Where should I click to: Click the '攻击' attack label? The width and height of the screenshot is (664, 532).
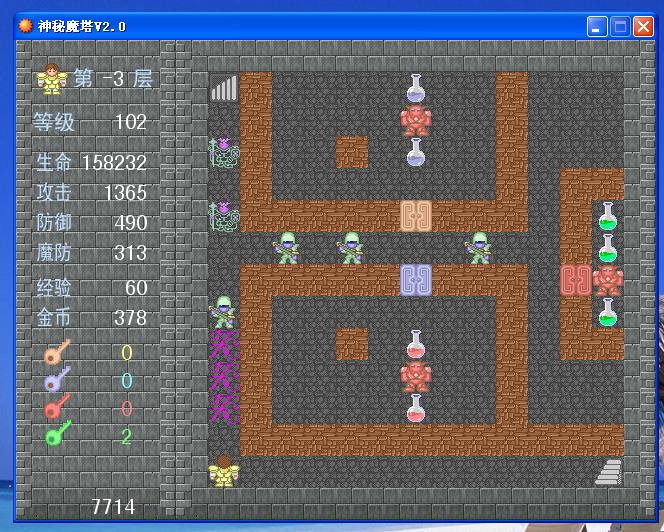[54, 193]
